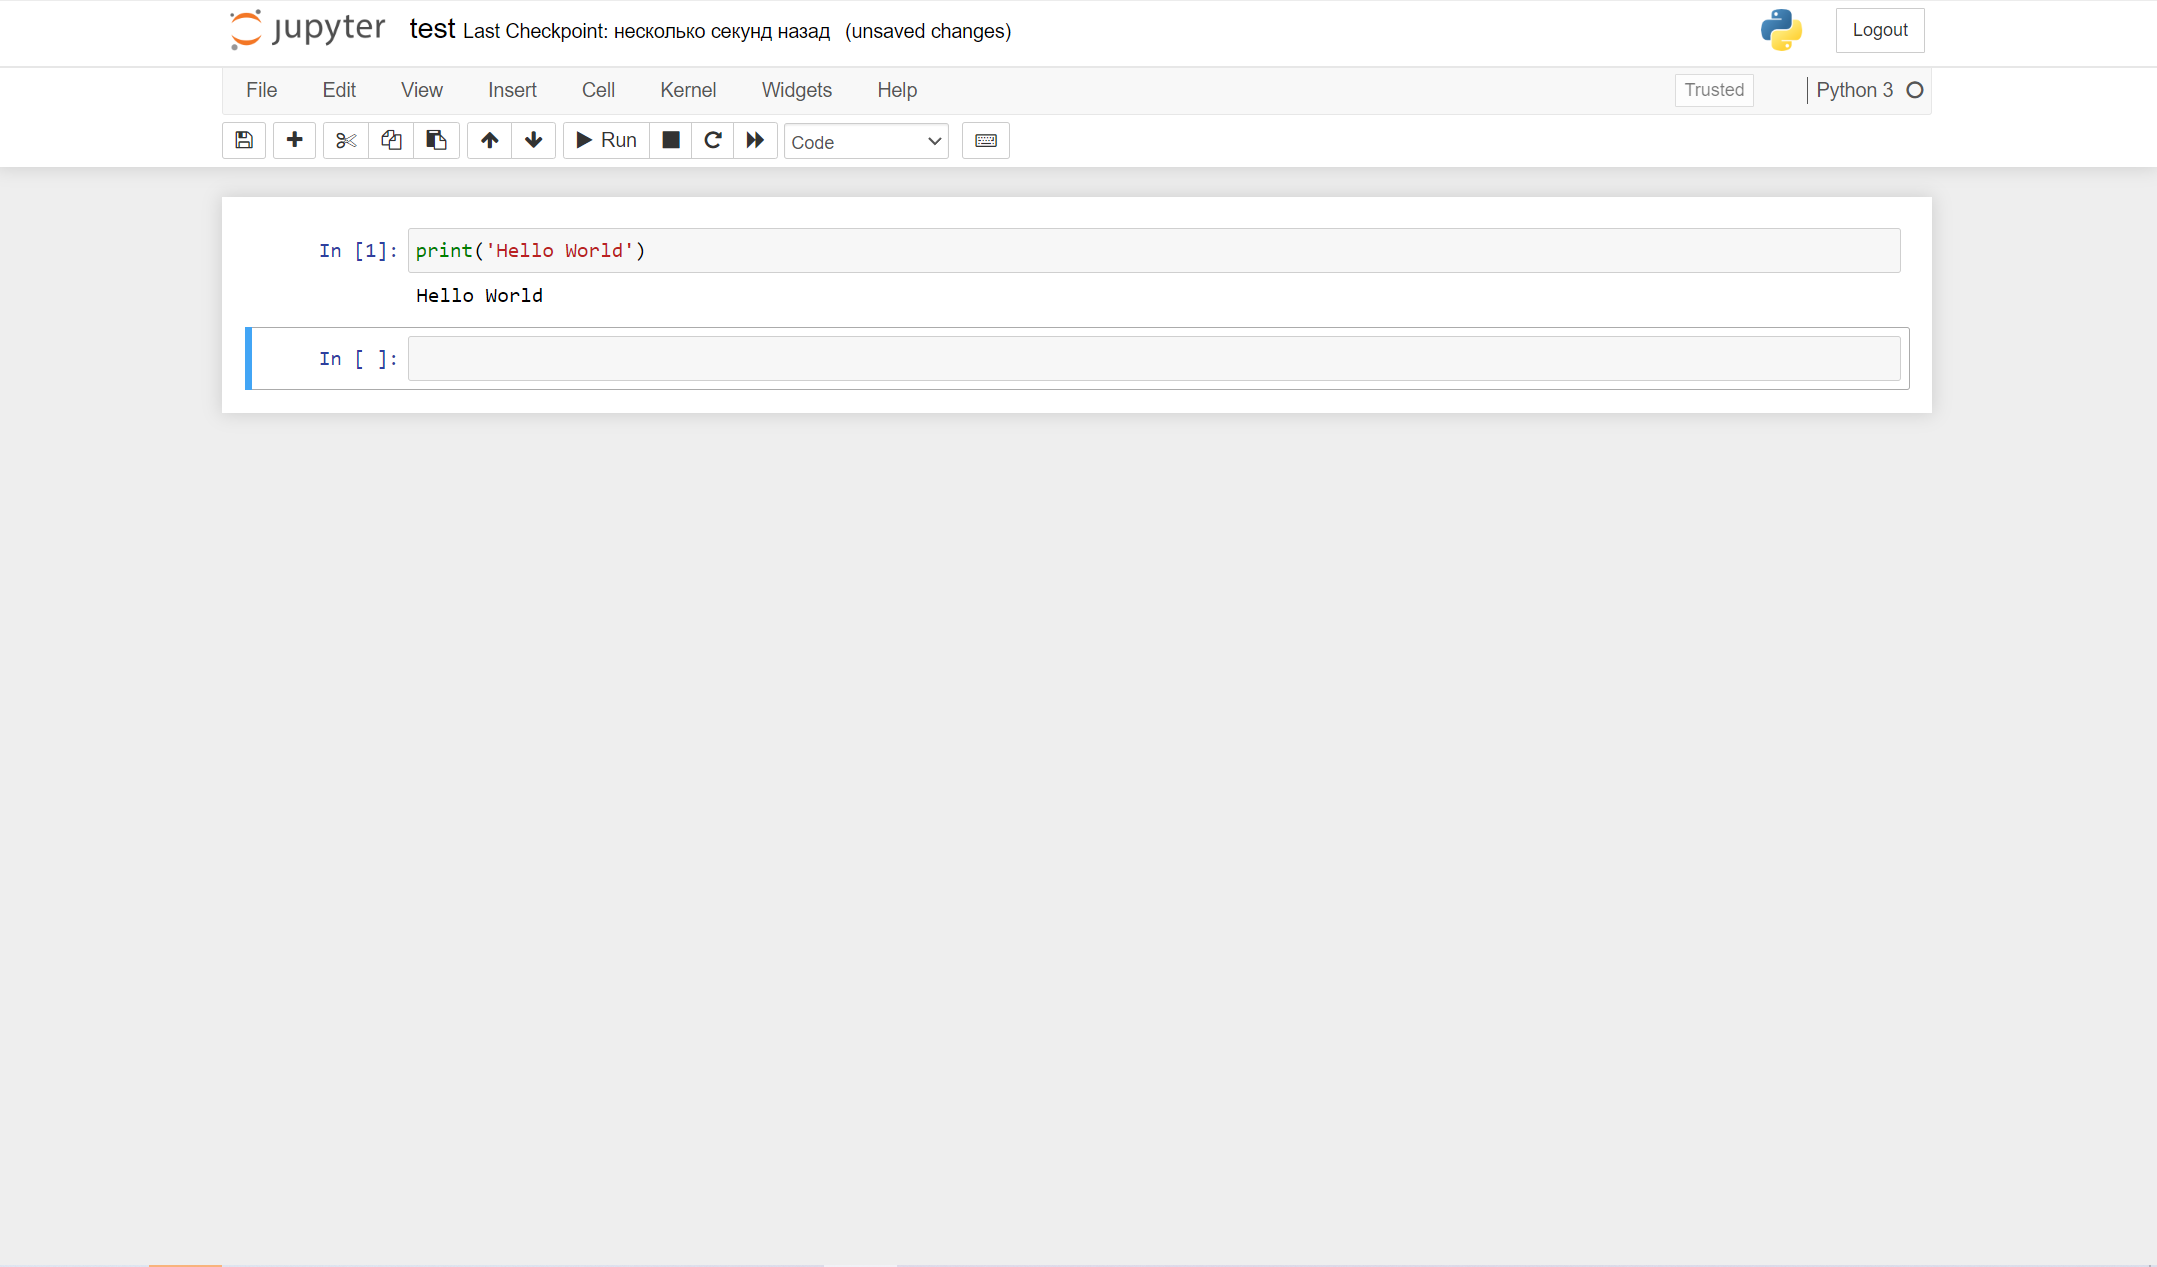This screenshot has height=1267, width=2157.
Task: Open the Cell menu
Action: point(598,90)
